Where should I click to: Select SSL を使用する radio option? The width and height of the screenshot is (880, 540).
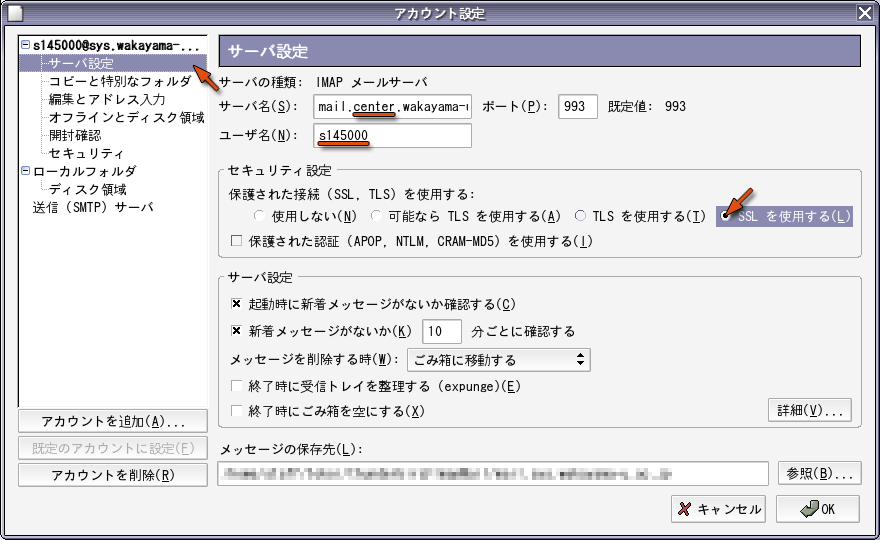point(726,216)
